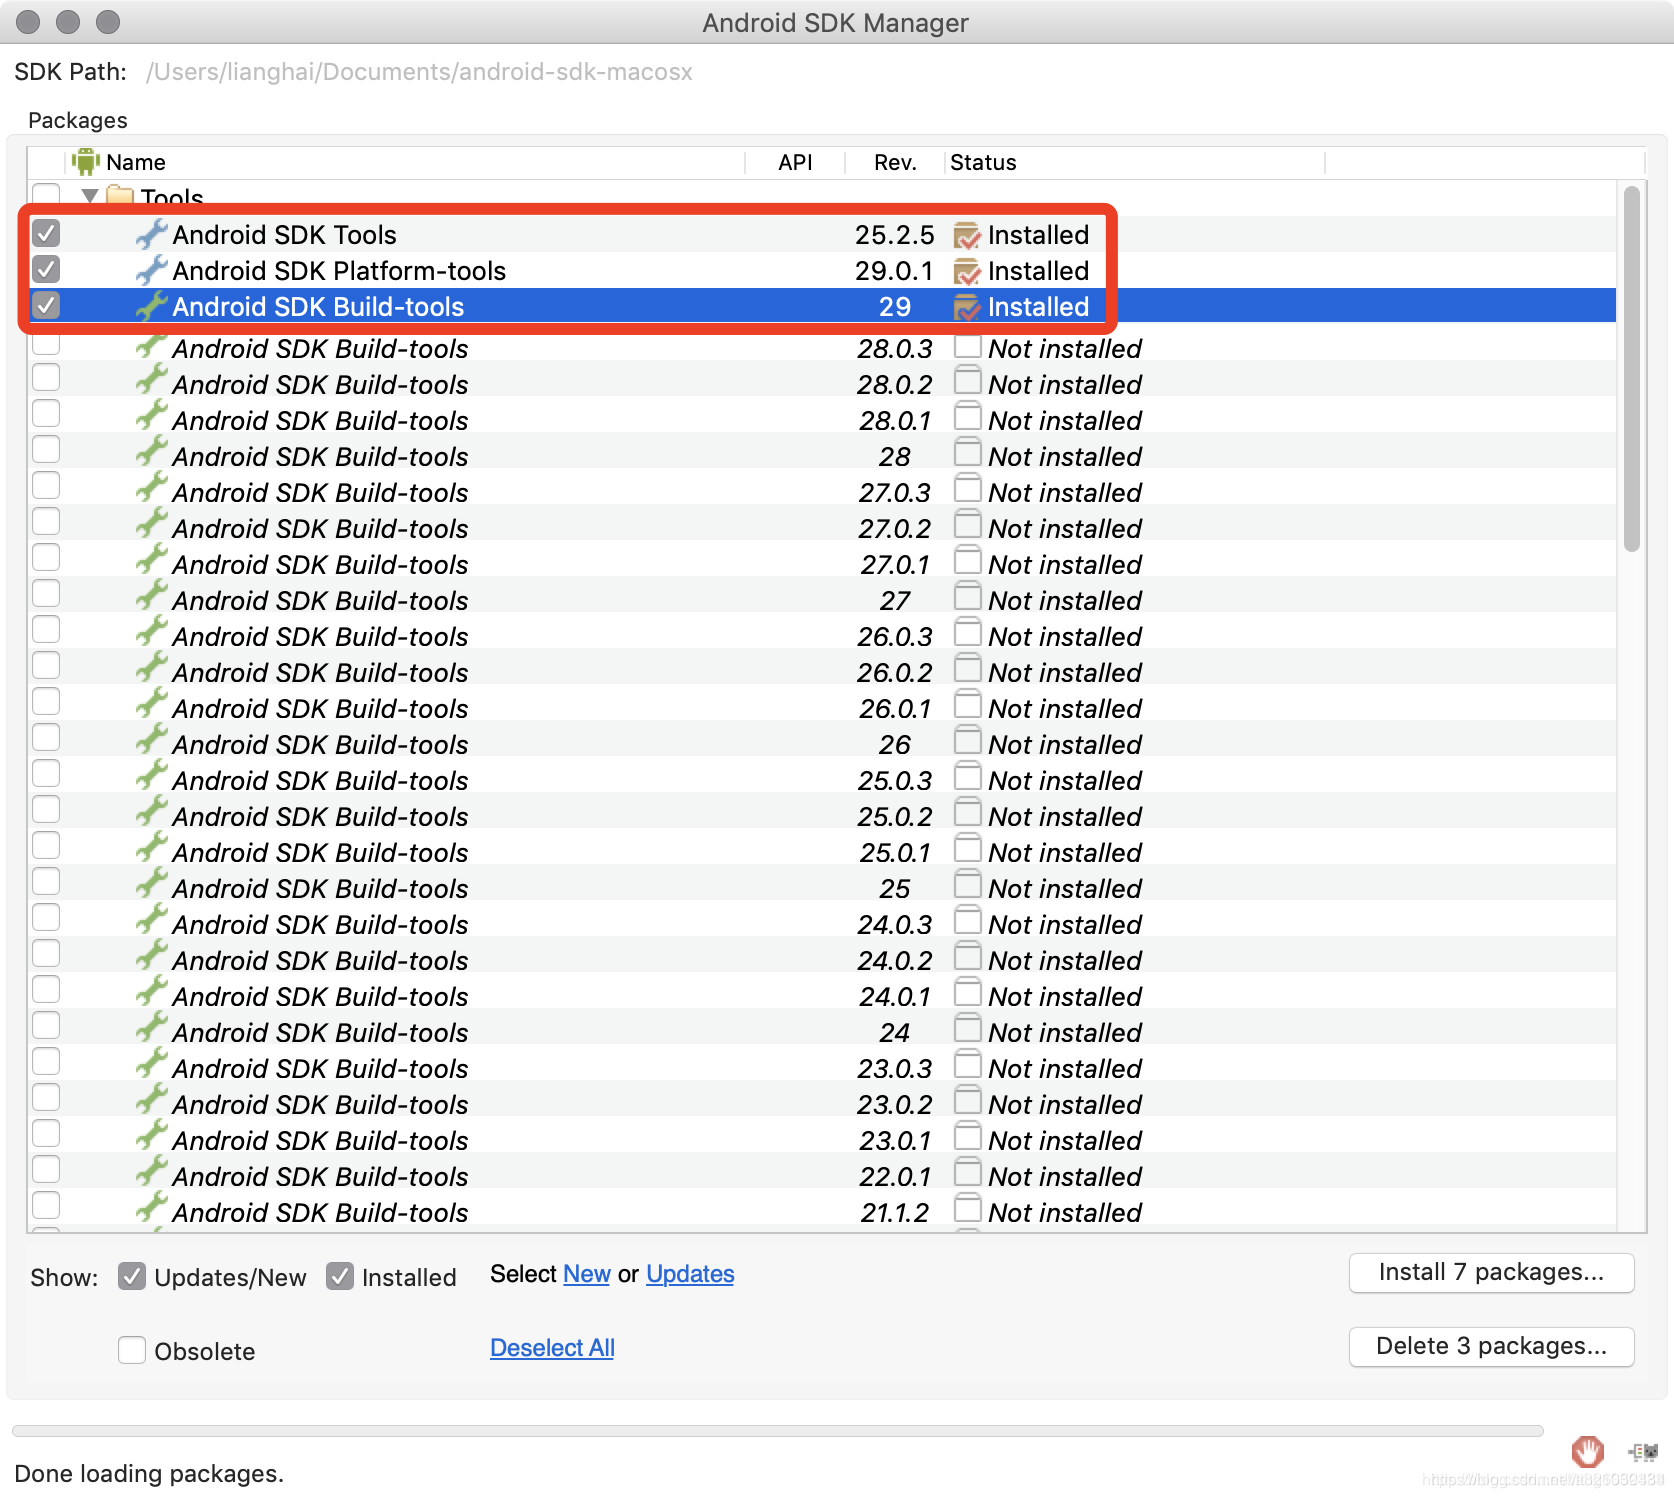Image resolution: width=1674 pixels, height=1498 pixels.
Task: Click the green wrench icon on selected Build-tools 29
Action: pos(150,306)
